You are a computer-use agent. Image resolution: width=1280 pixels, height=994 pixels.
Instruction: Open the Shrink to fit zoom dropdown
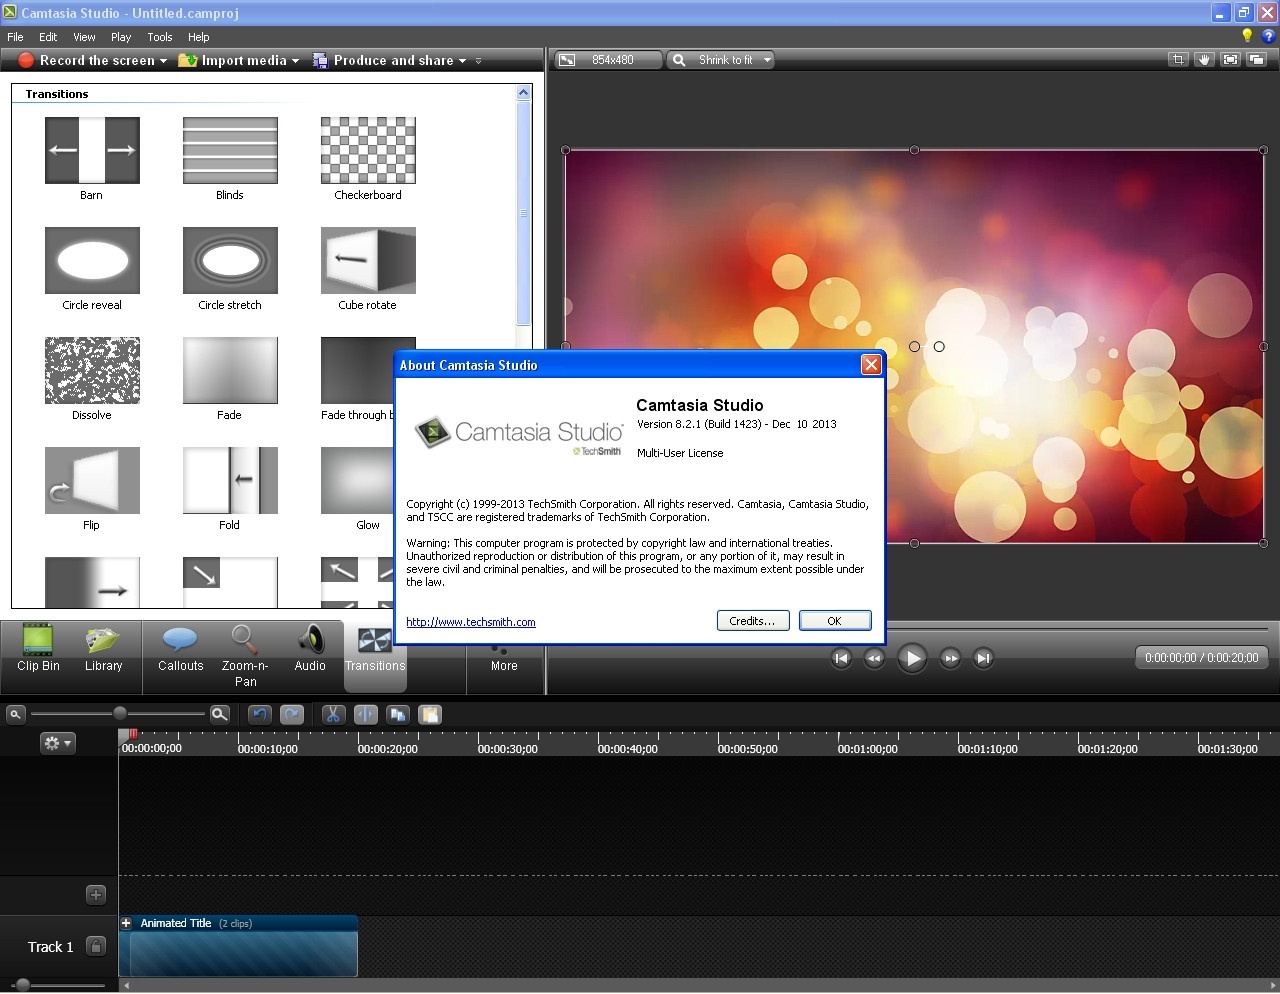click(767, 60)
